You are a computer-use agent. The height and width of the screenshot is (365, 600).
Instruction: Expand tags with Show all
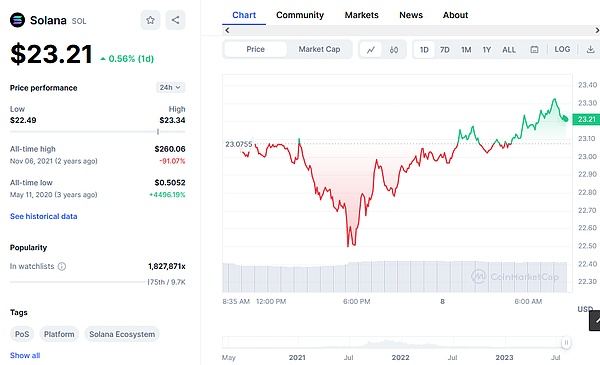25,355
